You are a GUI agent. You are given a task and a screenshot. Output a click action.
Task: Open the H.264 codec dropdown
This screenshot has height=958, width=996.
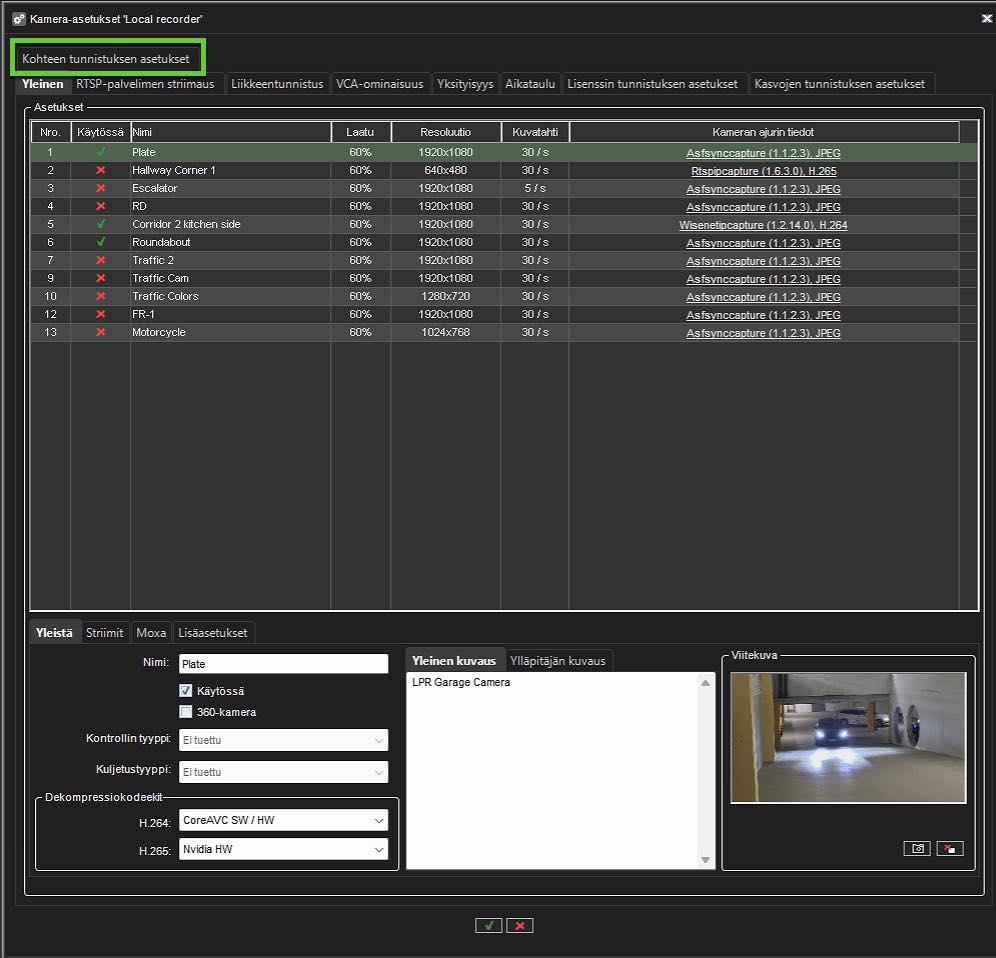283,821
